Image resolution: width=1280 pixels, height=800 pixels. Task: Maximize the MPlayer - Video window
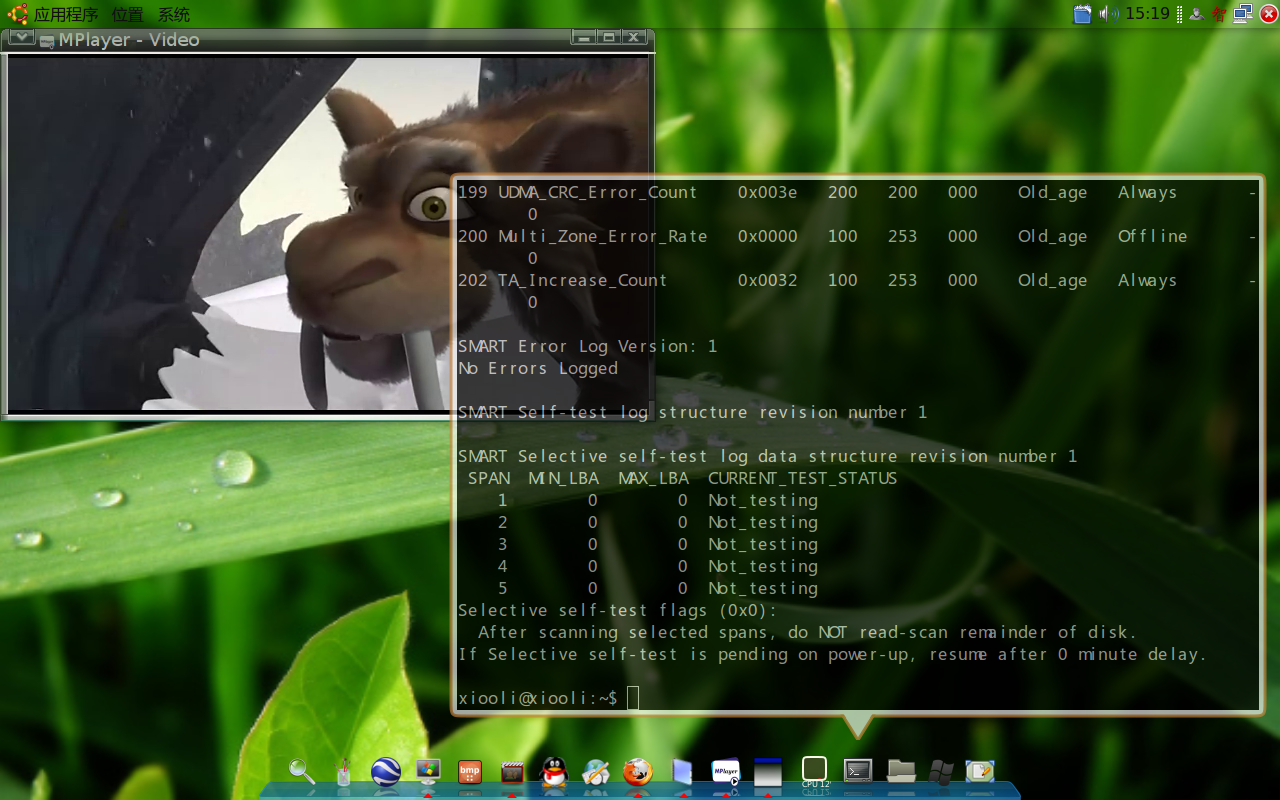point(608,37)
